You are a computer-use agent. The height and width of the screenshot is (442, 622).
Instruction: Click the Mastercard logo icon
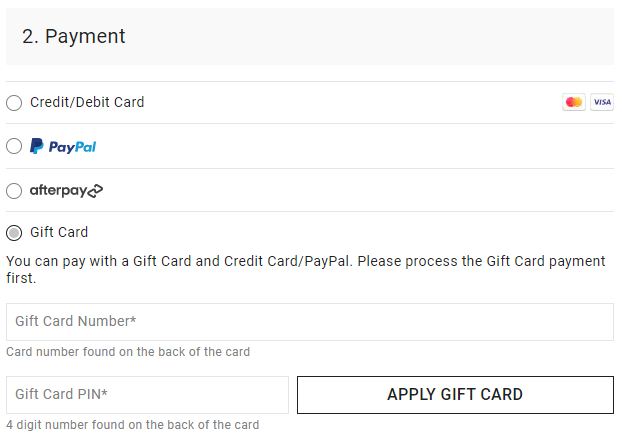(573, 102)
